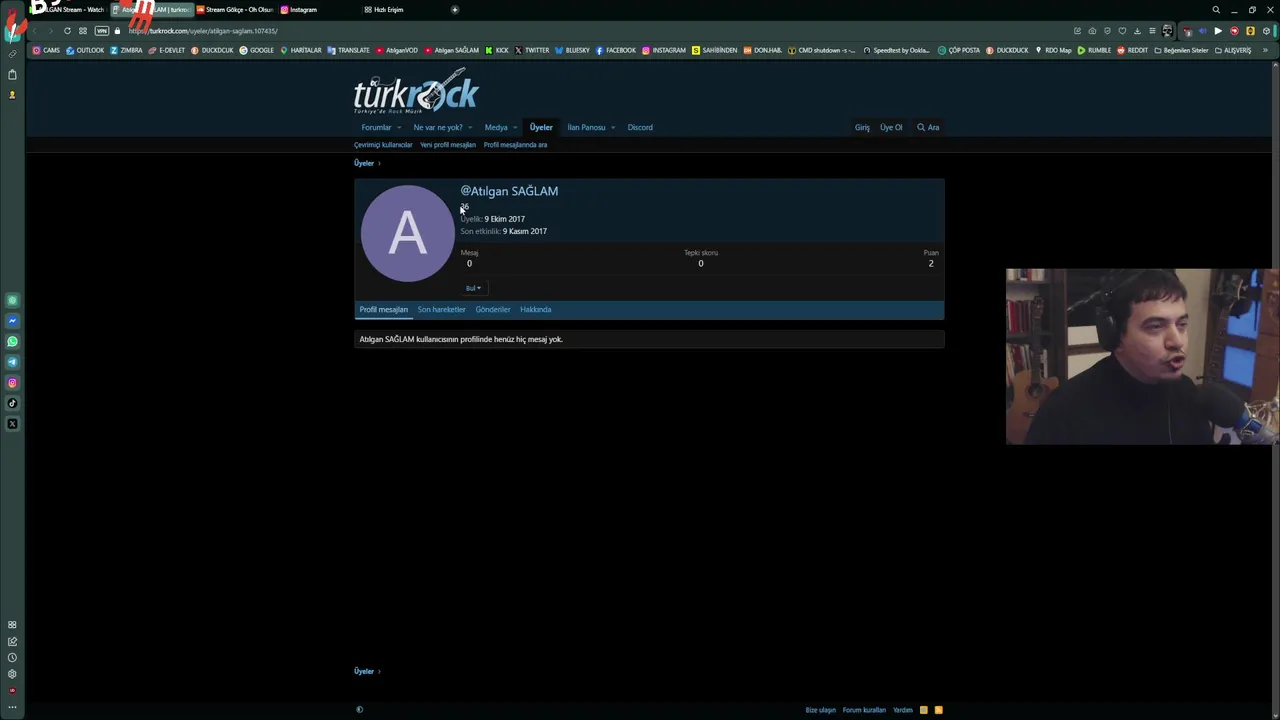Open Yeni profil mesajları sub-link

click(448, 145)
